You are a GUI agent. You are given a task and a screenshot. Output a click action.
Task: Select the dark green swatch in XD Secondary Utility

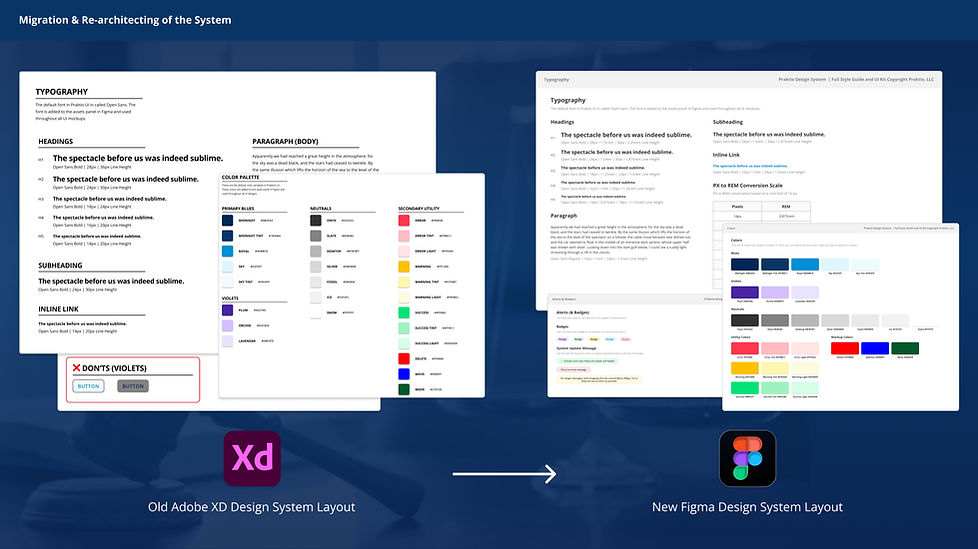pyautogui.click(x=404, y=389)
